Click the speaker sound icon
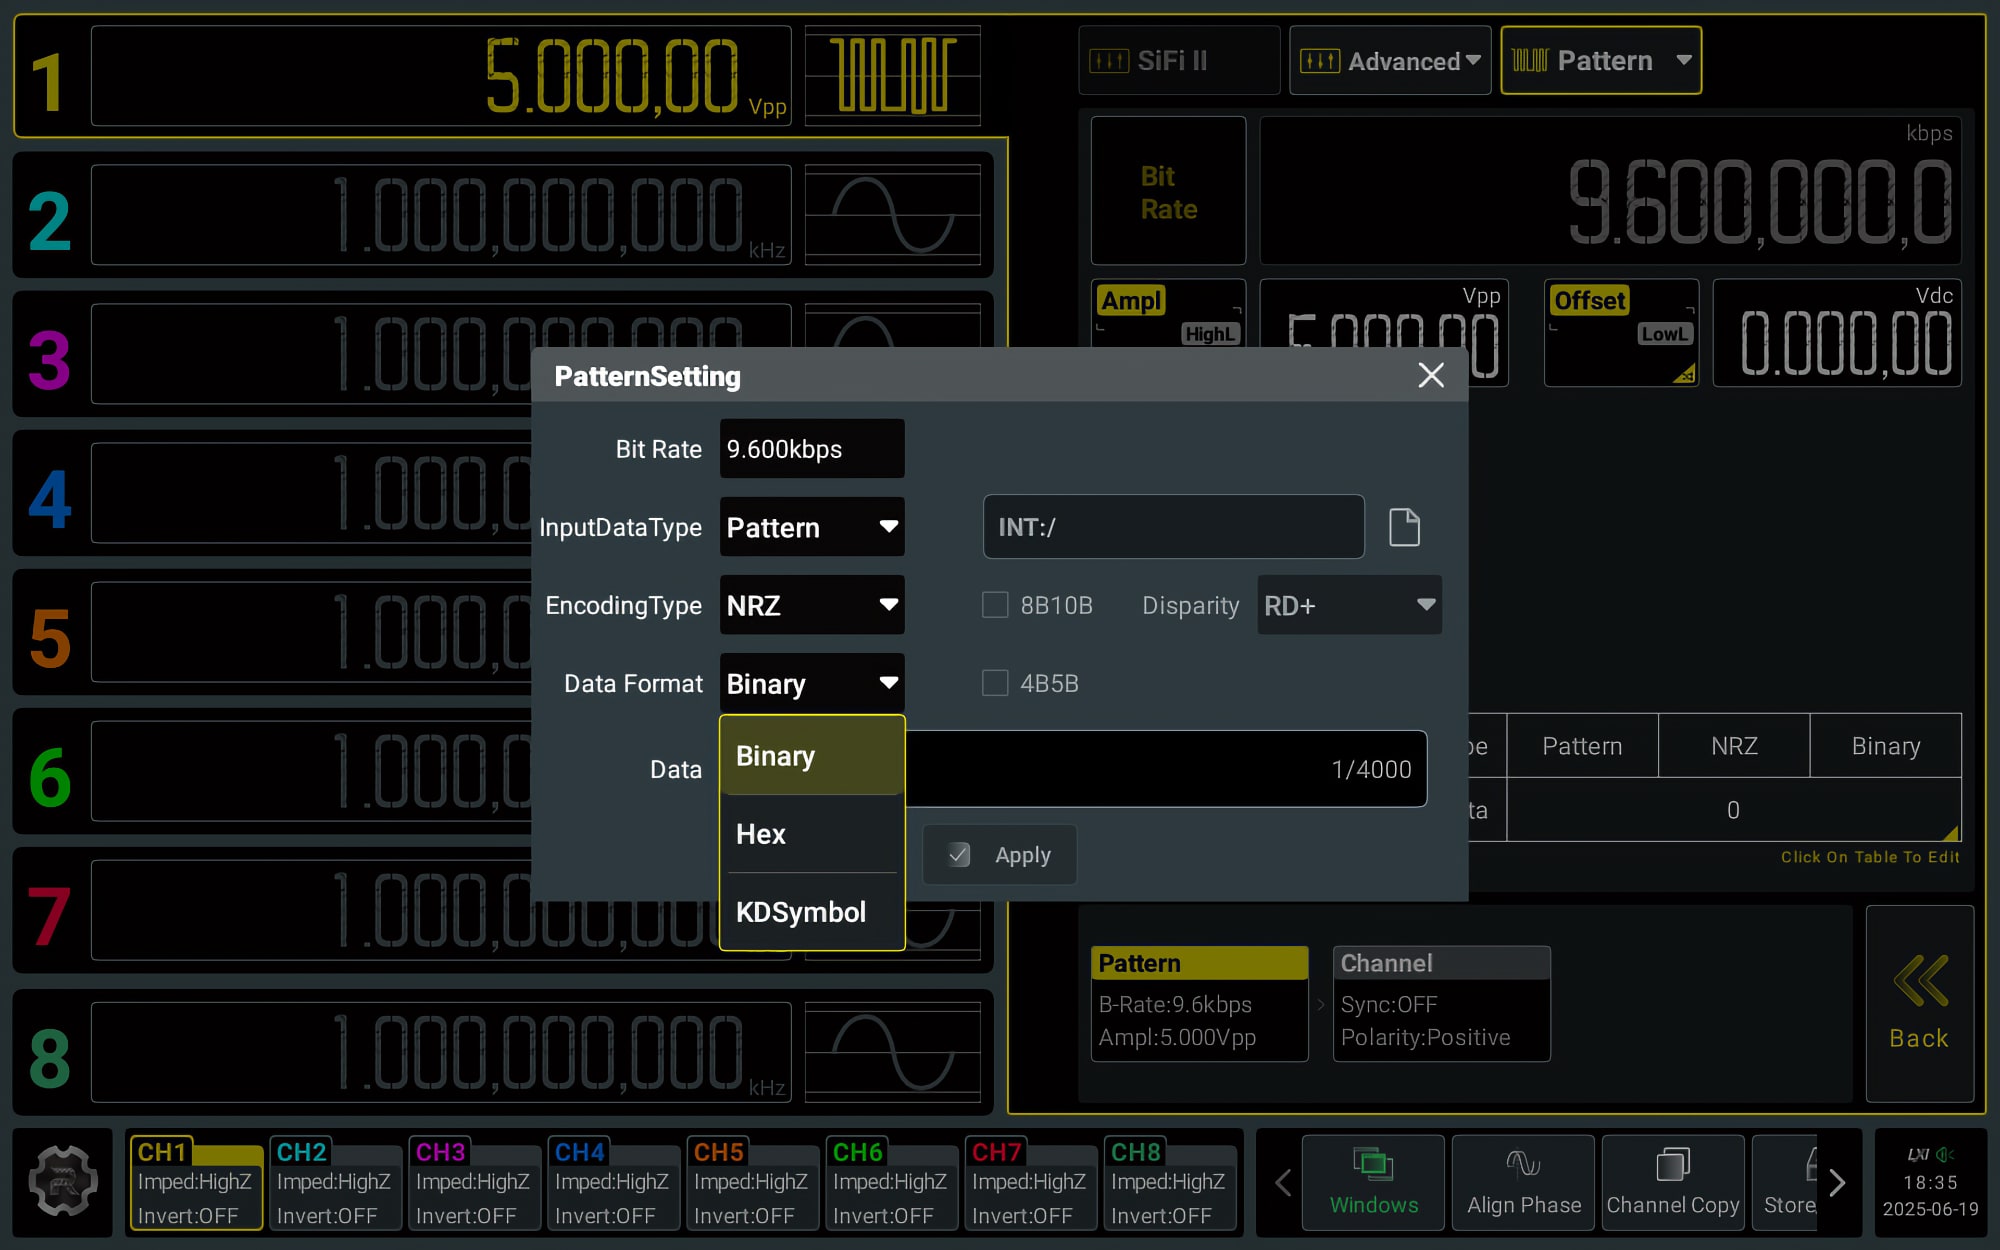2000x1250 pixels. 1945,1154
